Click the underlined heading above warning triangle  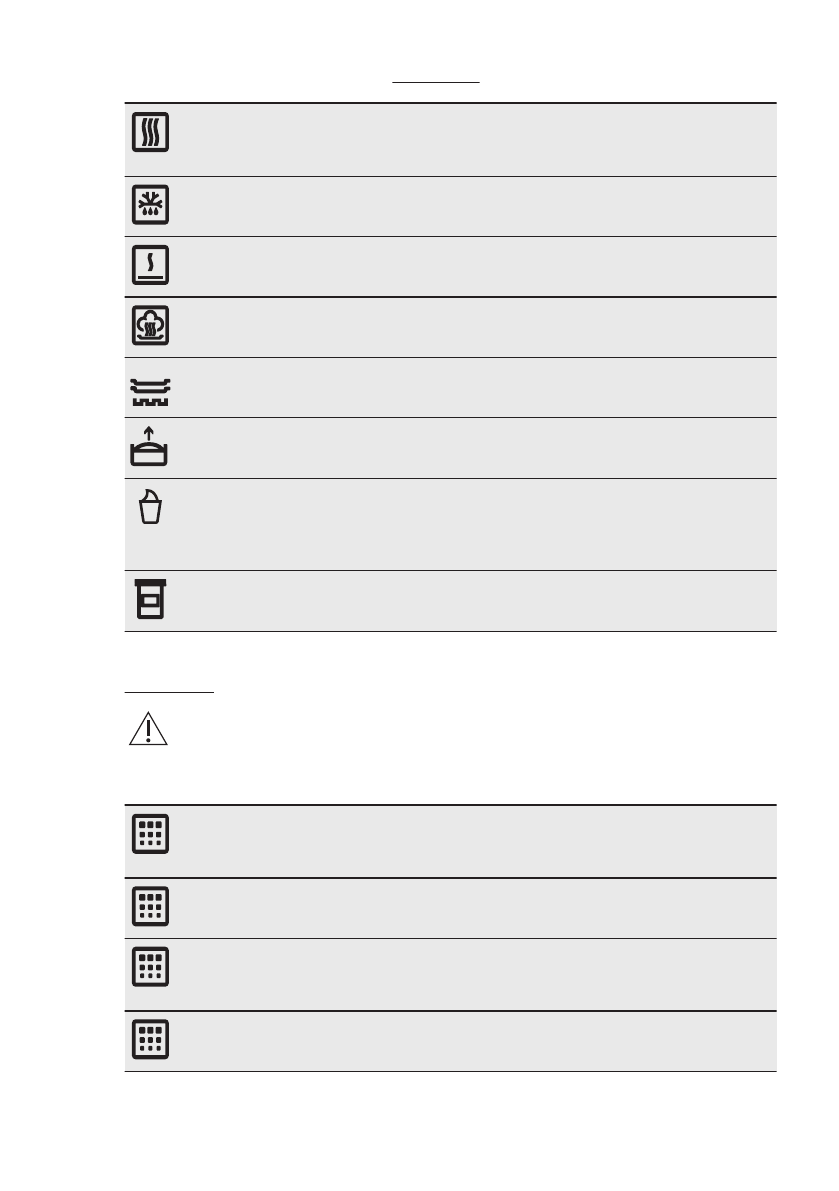click(x=170, y=690)
